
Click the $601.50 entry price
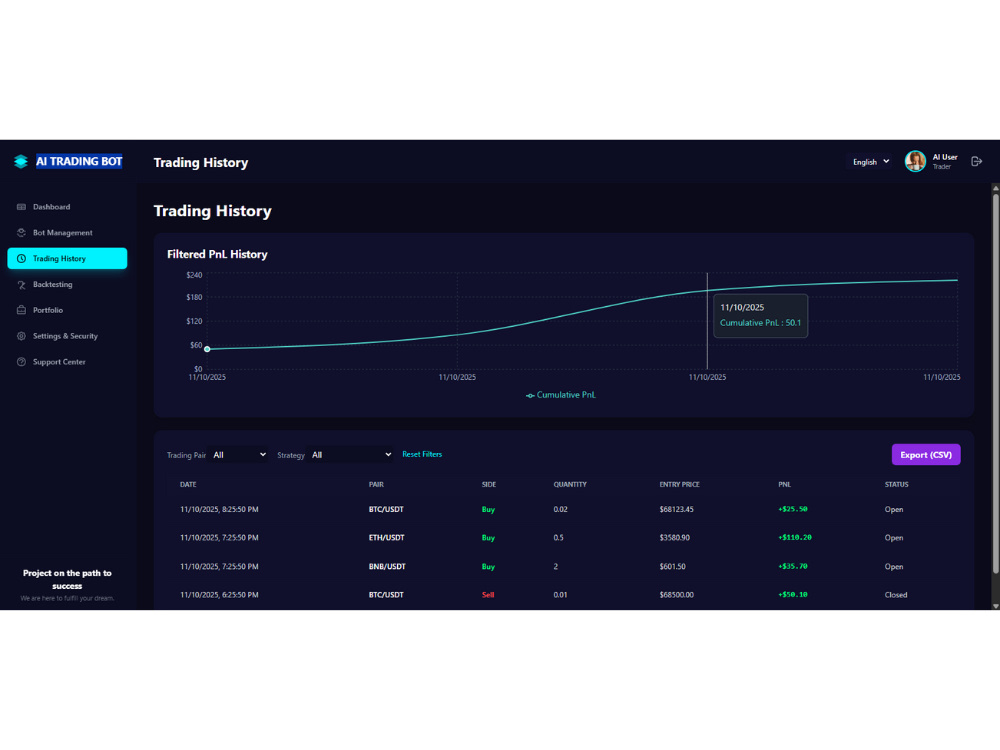pyautogui.click(x=672, y=566)
